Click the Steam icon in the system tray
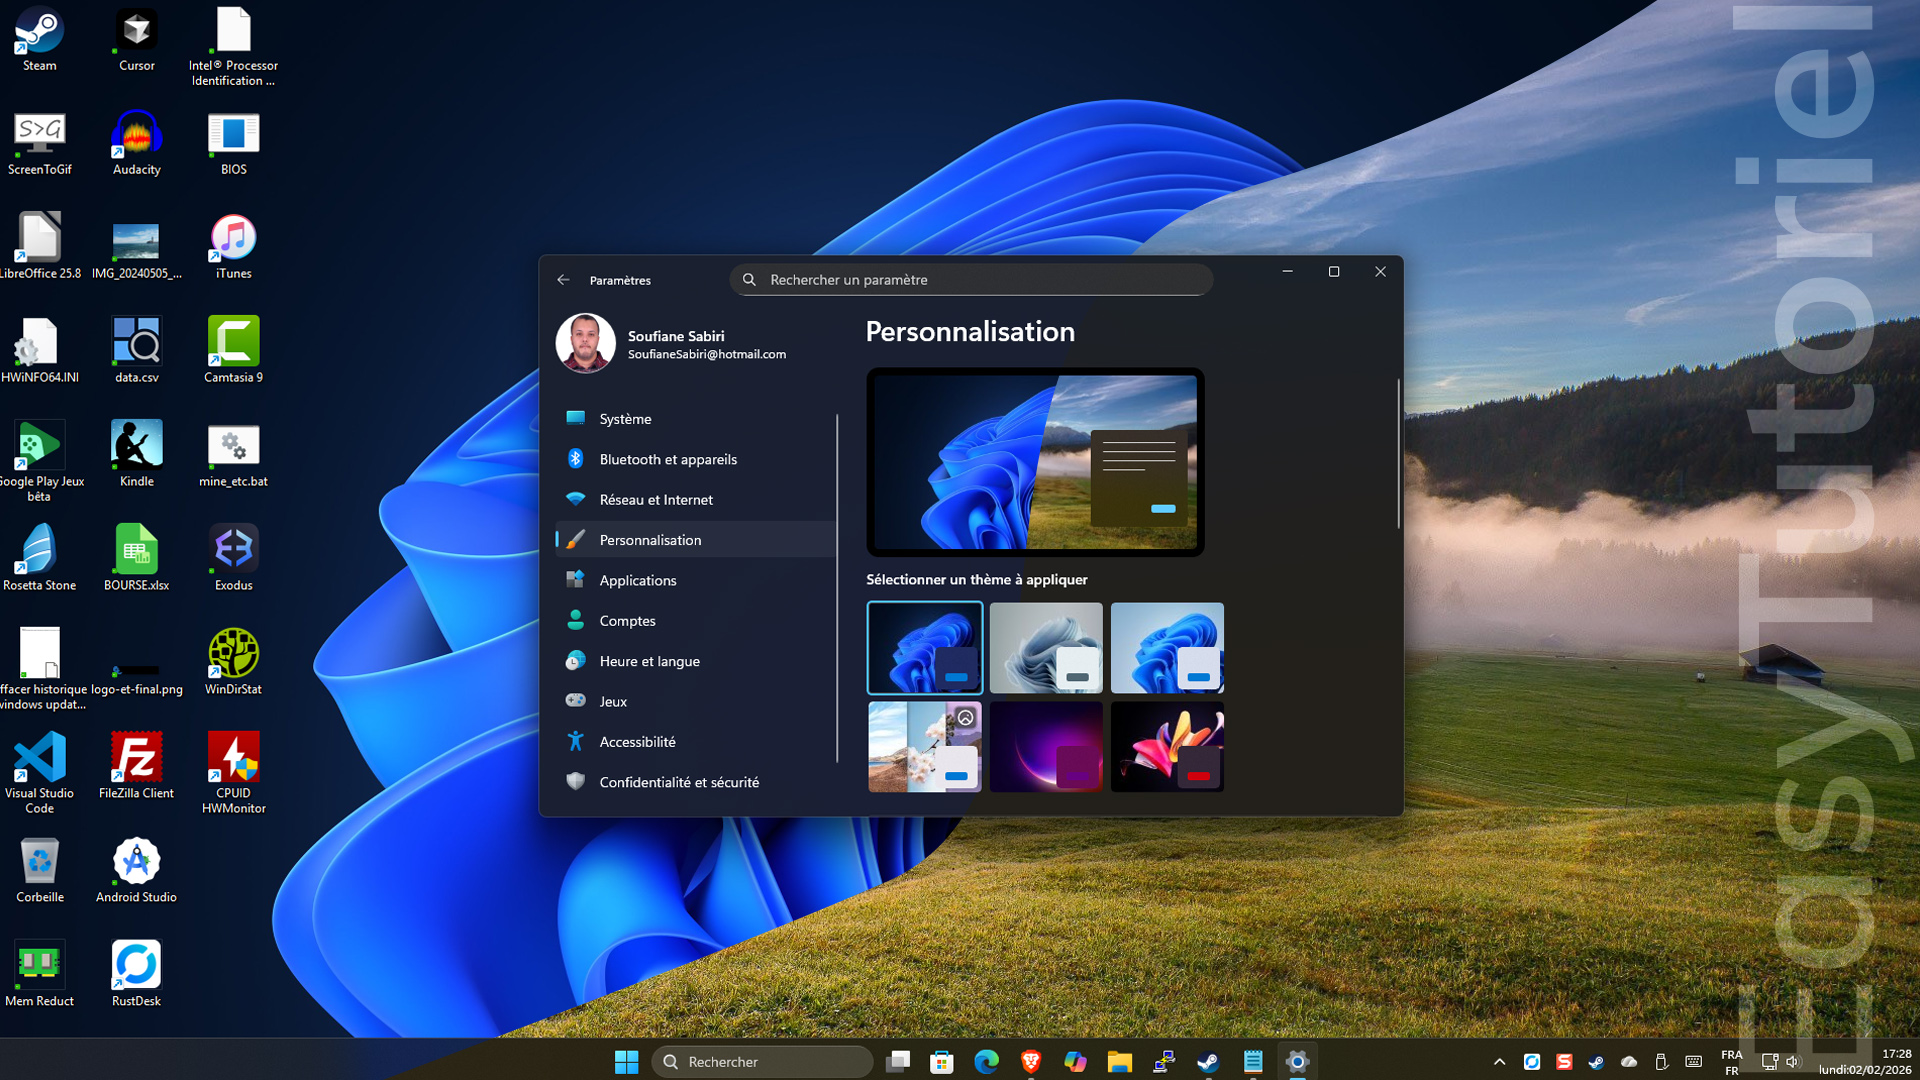Viewport: 1920px width, 1080px height. [x=1596, y=1062]
